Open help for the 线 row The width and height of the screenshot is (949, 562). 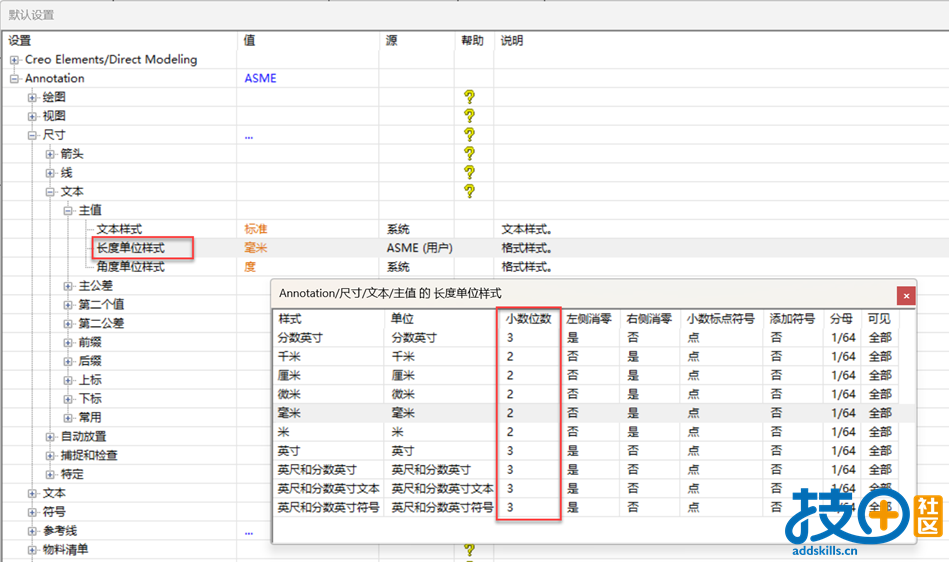[x=469, y=172]
